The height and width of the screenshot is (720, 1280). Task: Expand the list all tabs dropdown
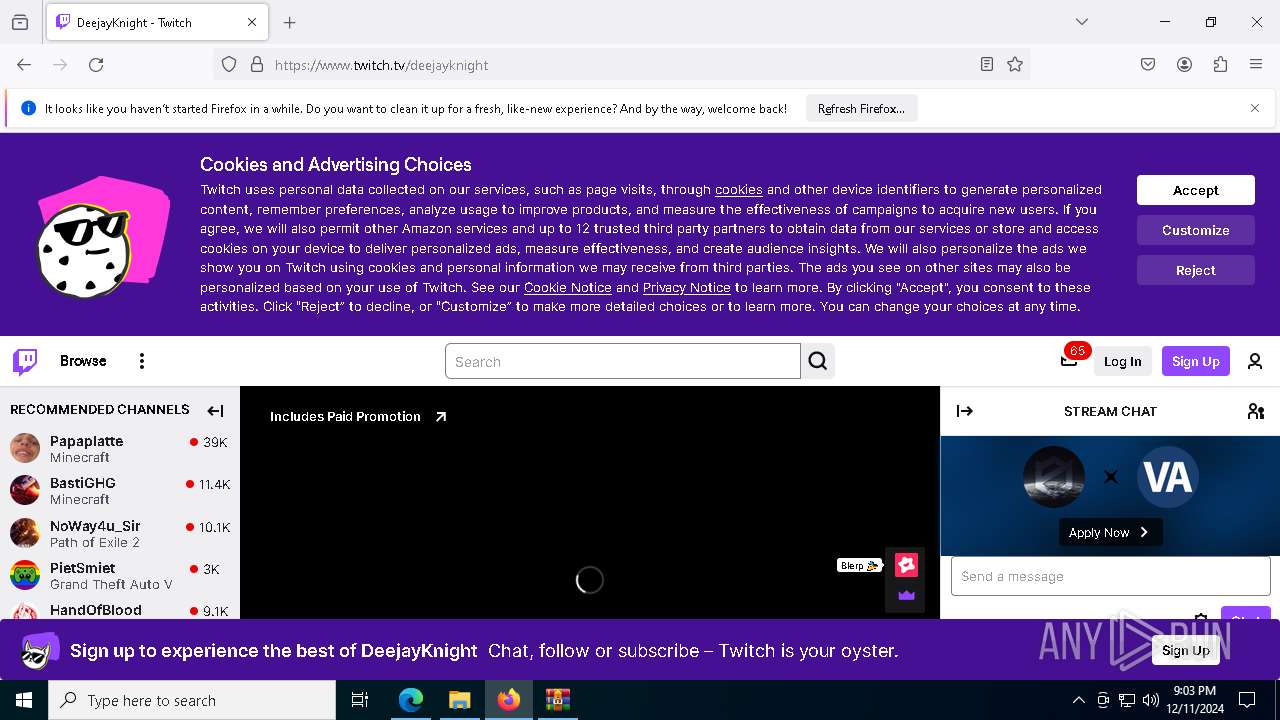tap(1082, 22)
